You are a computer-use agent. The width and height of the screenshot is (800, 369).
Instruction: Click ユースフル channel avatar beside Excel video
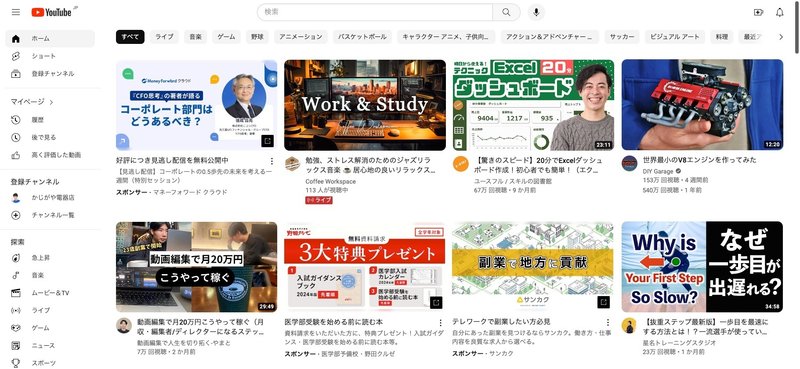460,164
